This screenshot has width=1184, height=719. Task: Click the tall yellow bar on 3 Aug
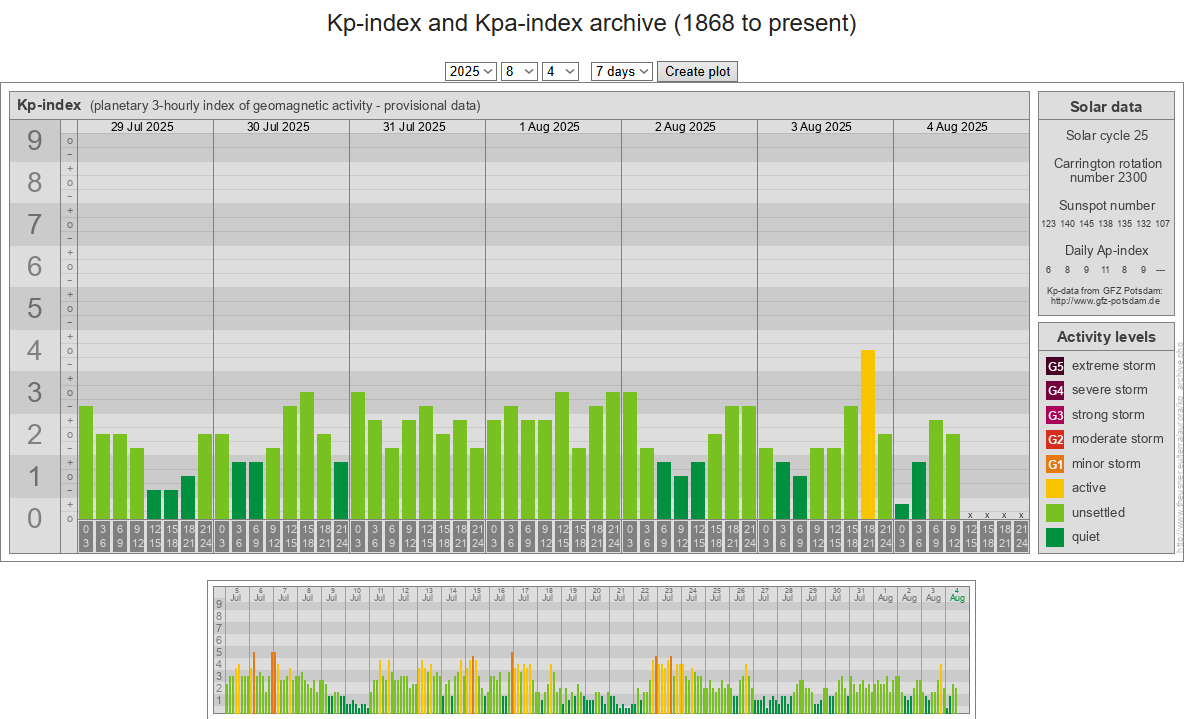pos(868,433)
